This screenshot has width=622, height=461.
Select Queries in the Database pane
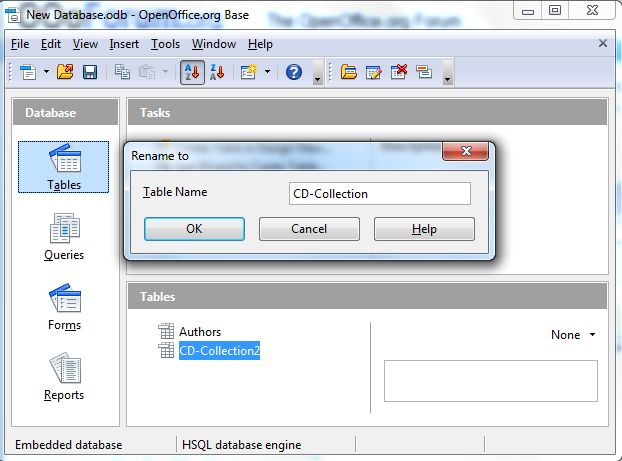[64, 236]
